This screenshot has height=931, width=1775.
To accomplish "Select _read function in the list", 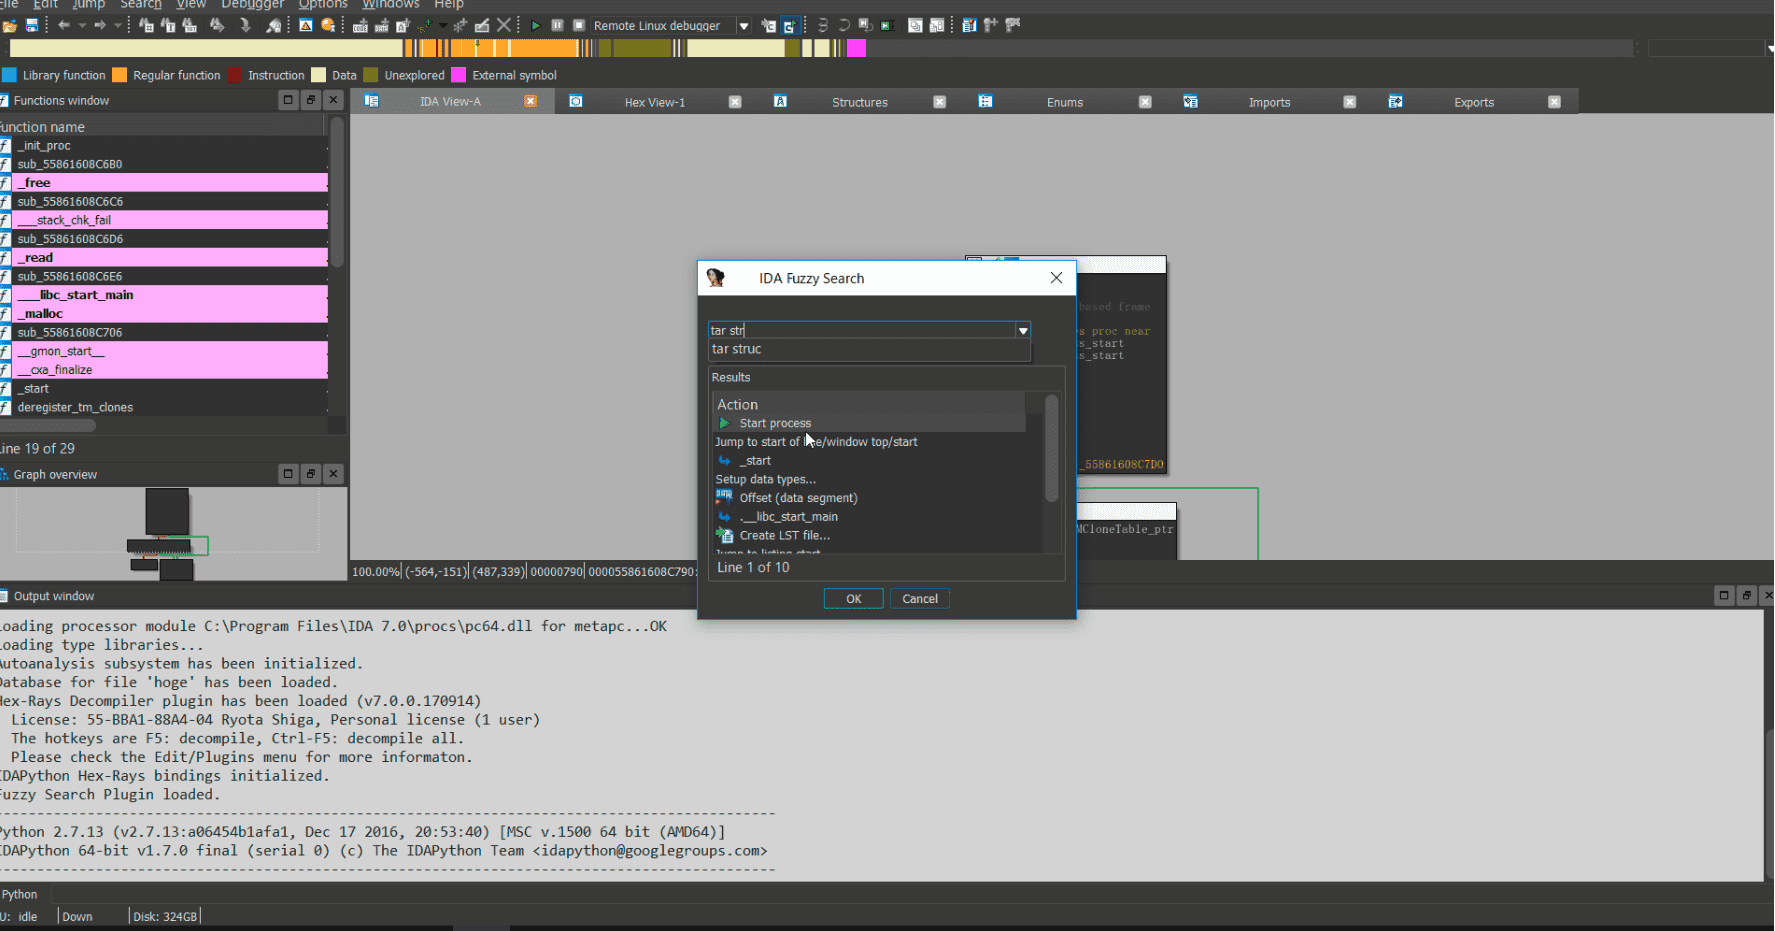I will click(164, 257).
